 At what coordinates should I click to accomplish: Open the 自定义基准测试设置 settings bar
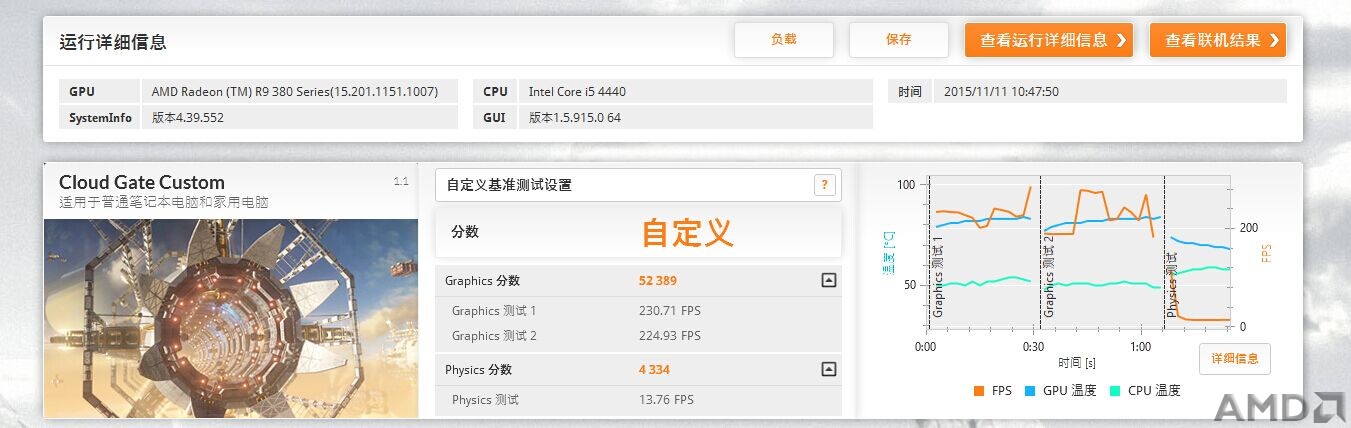638,185
